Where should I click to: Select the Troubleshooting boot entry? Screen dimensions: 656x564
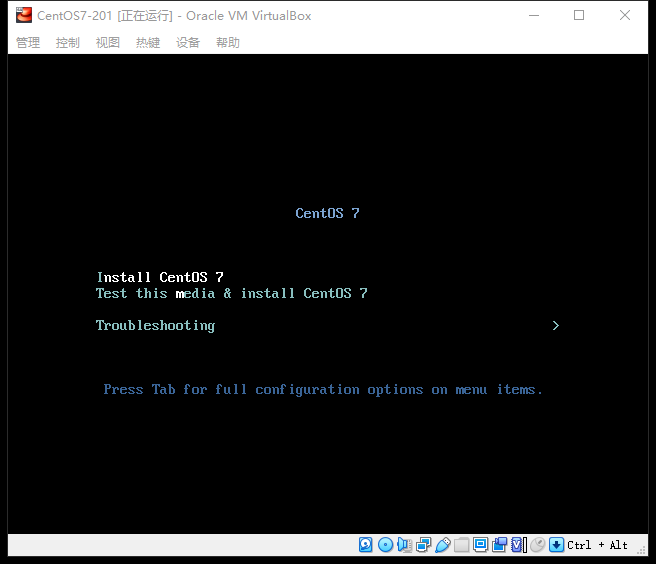coord(156,326)
